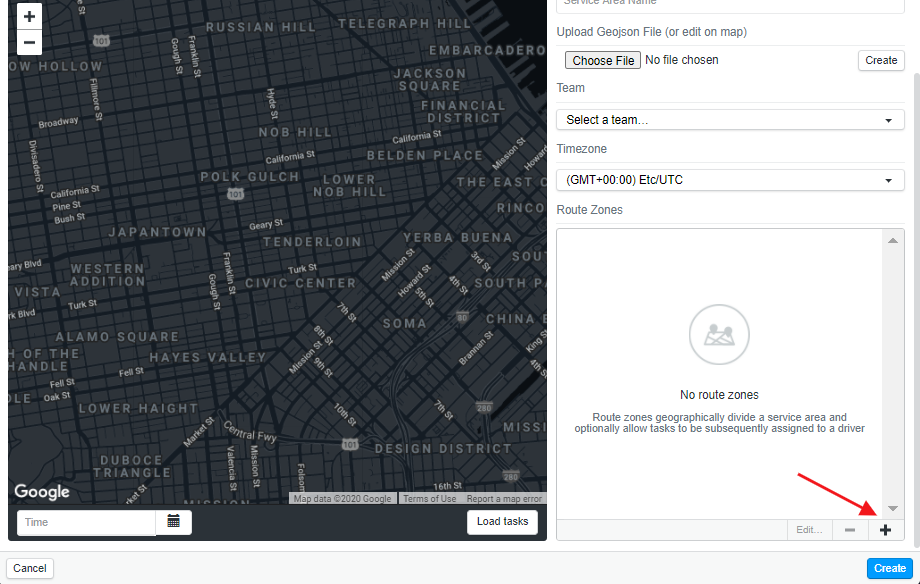Screen dimensions: 920x584
Task: Remove the selected route zone
Action: tap(850, 530)
